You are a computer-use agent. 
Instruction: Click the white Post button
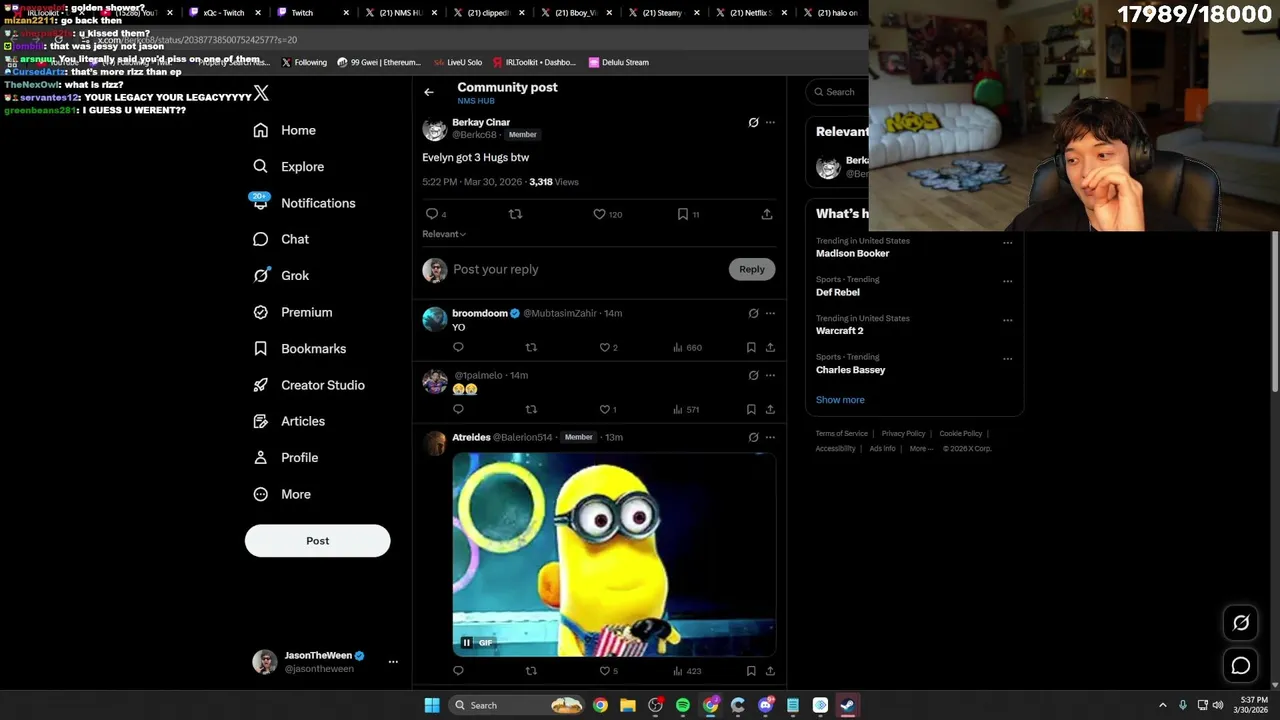[317, 541]
